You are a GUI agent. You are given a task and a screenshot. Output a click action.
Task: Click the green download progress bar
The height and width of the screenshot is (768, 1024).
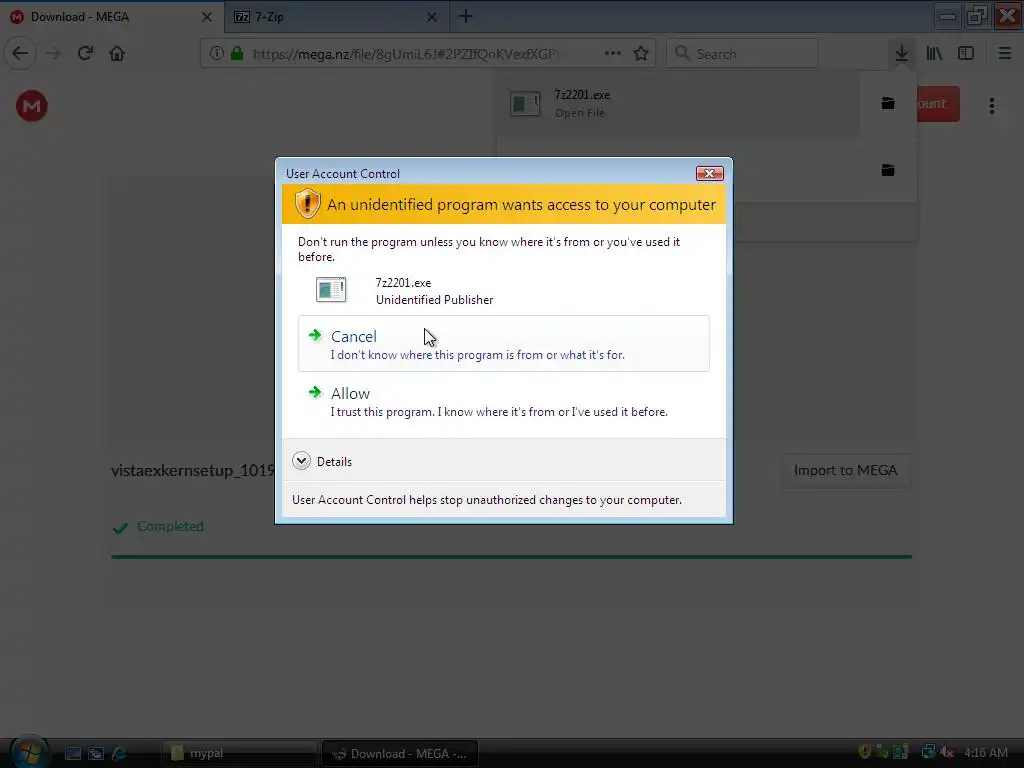pos(511,557)
